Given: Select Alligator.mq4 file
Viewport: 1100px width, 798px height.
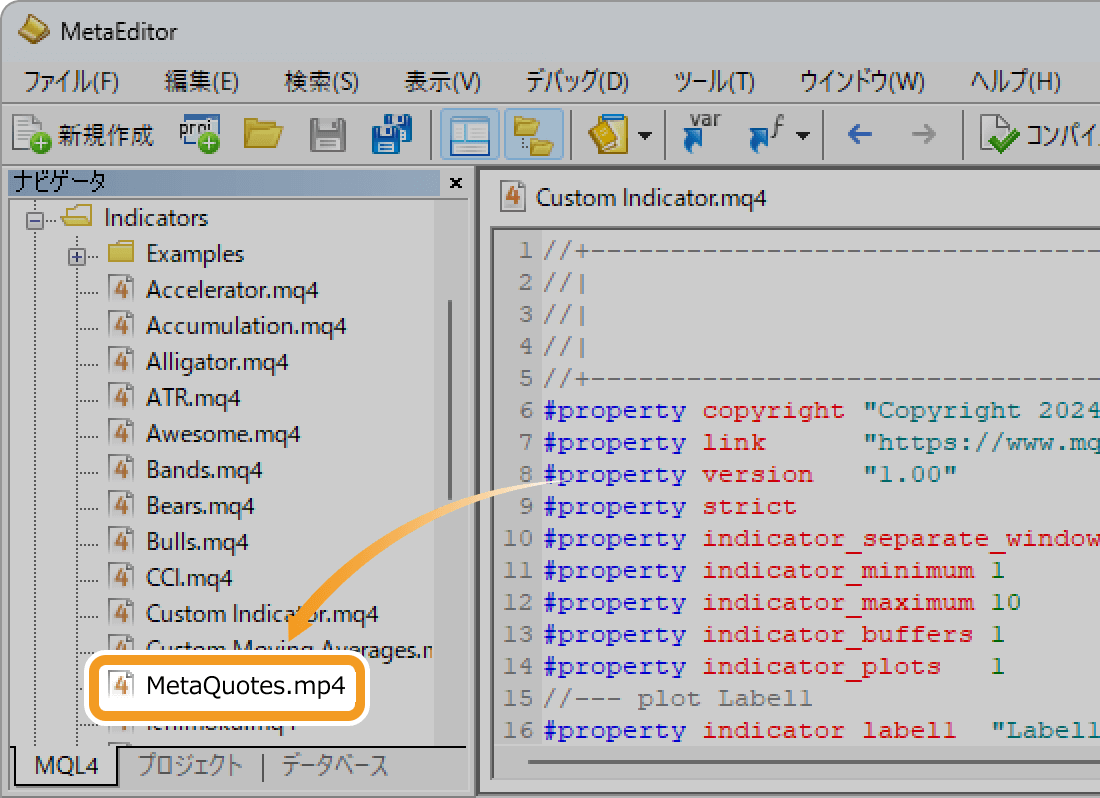Looking at the screenshot, I should [217, 362].
